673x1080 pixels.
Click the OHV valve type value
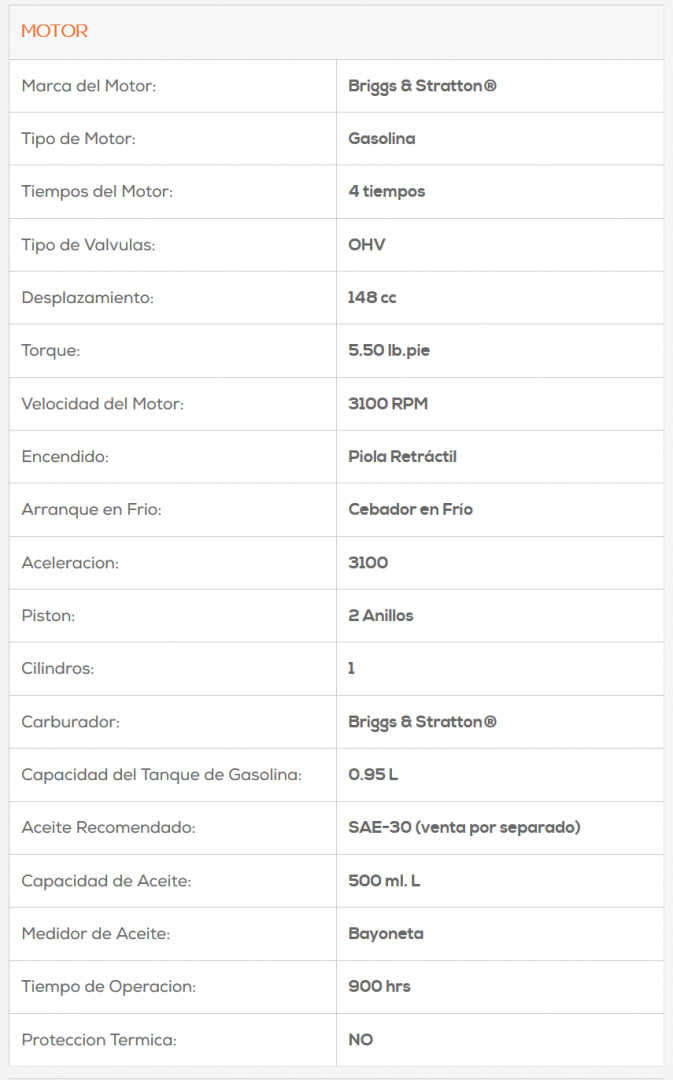[367, 245]
